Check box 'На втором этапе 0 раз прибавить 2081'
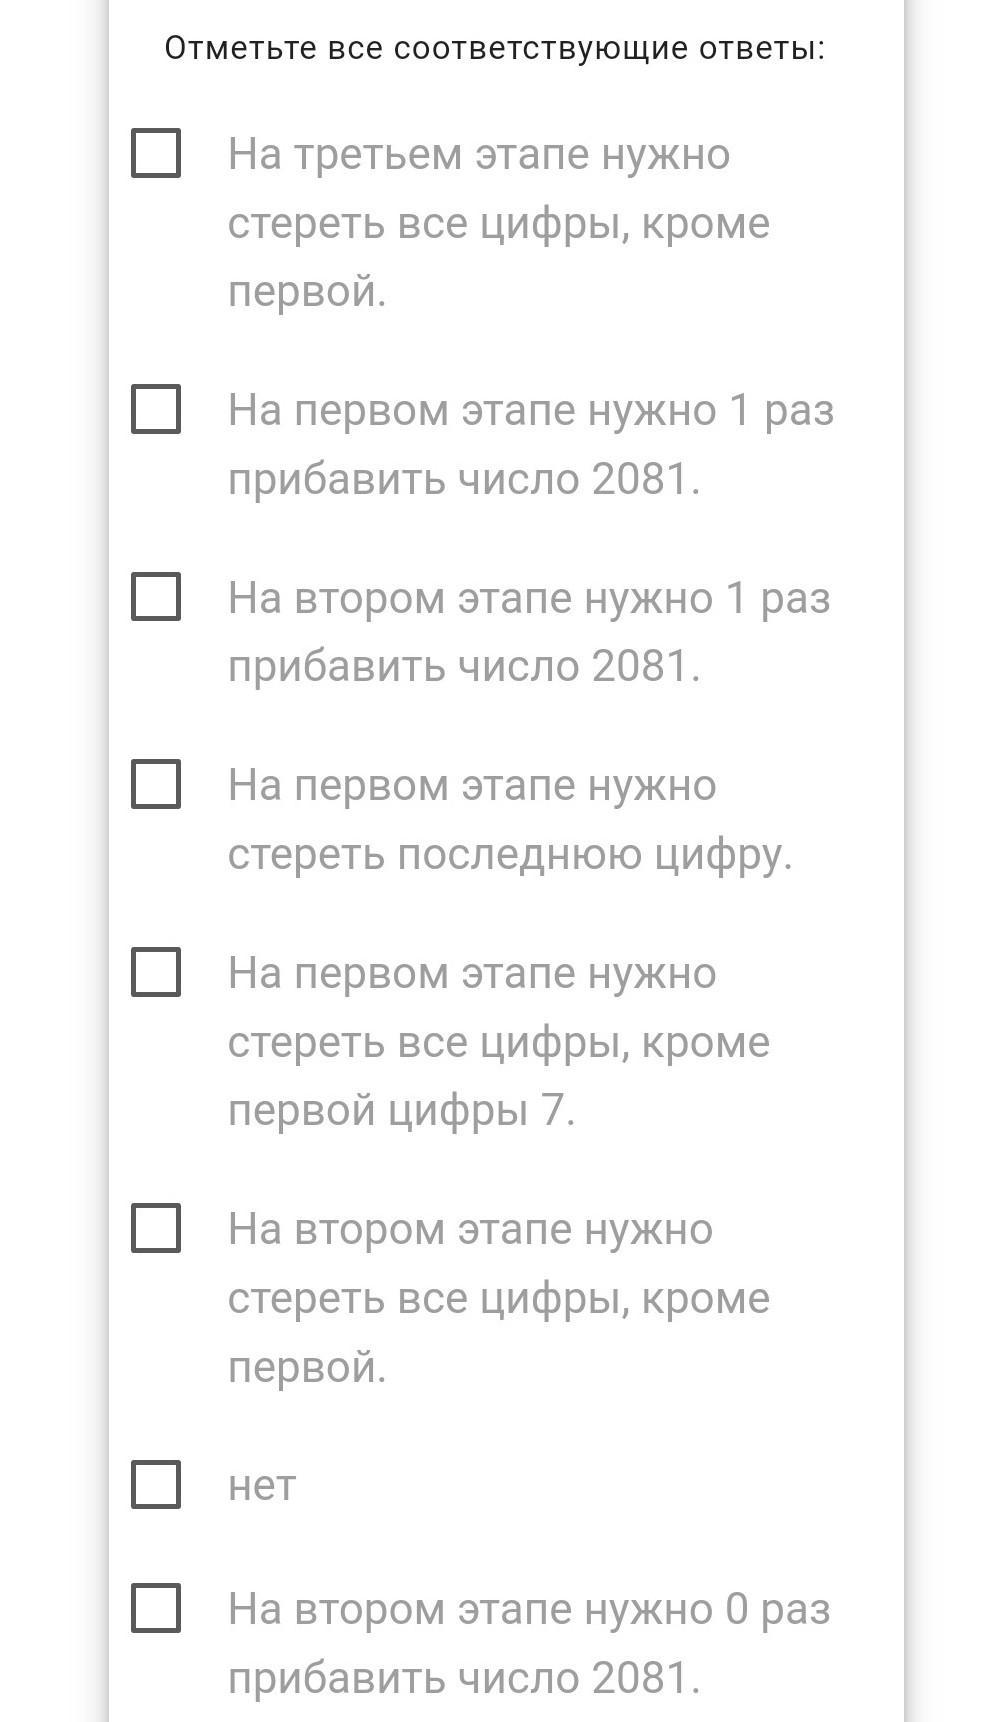 (x=156, y=1608)
